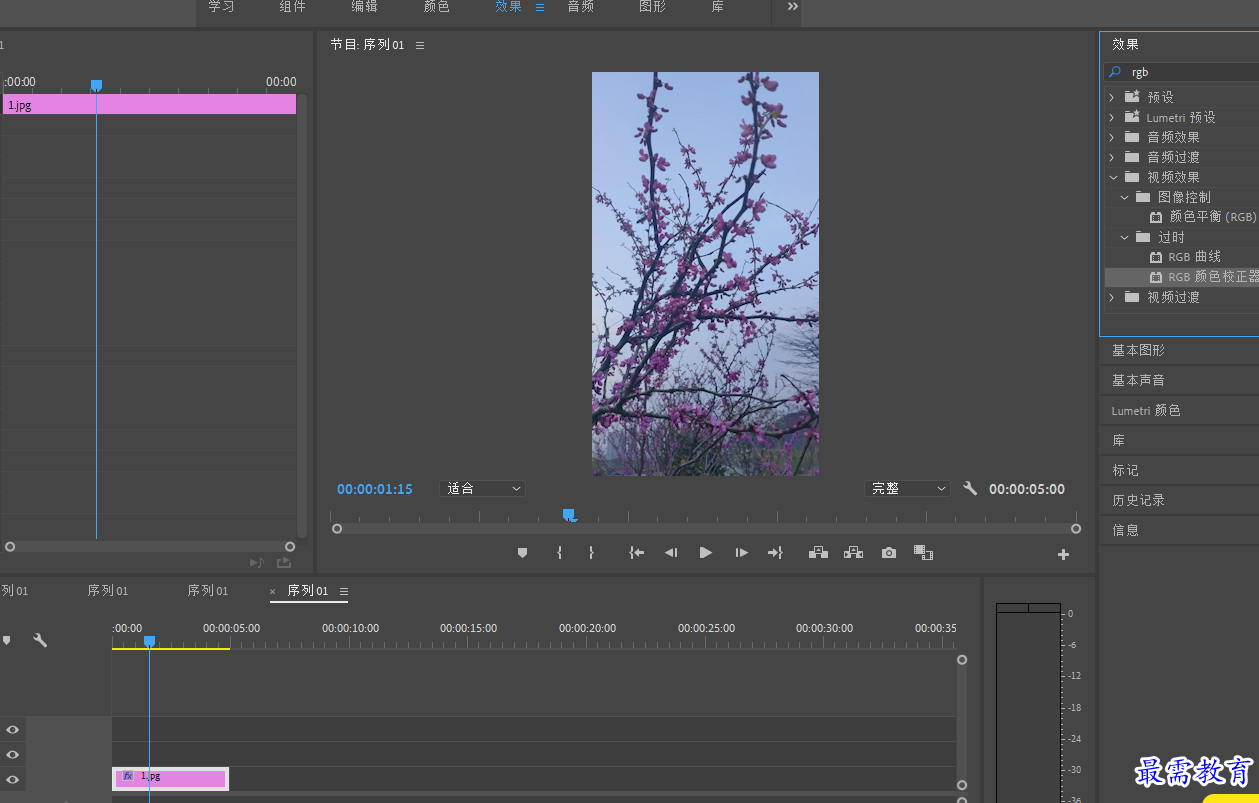Switch to 学习 workspace
The width and height of the screenshot is (1259, 803).
click(221, 7)
